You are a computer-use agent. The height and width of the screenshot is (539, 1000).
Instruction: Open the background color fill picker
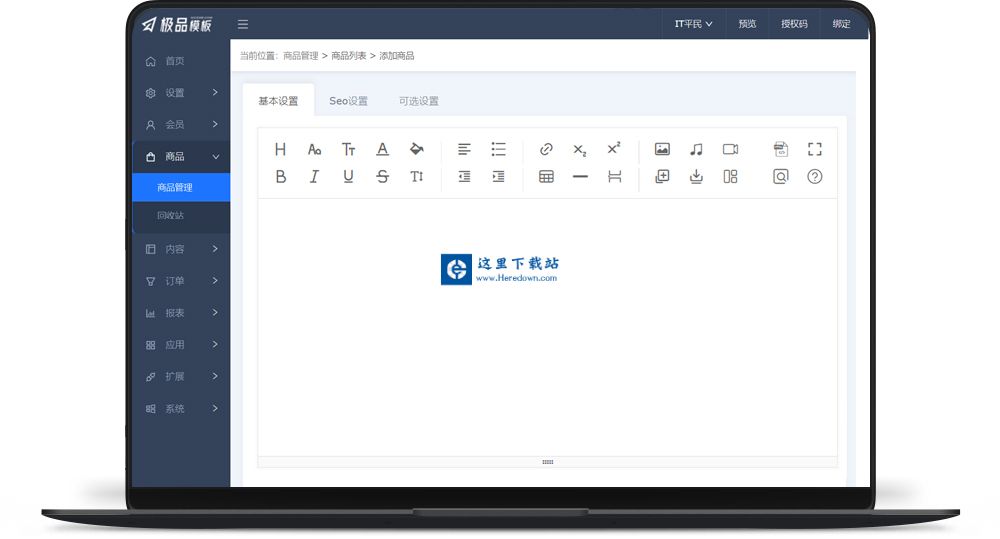[x=416, y=149]
